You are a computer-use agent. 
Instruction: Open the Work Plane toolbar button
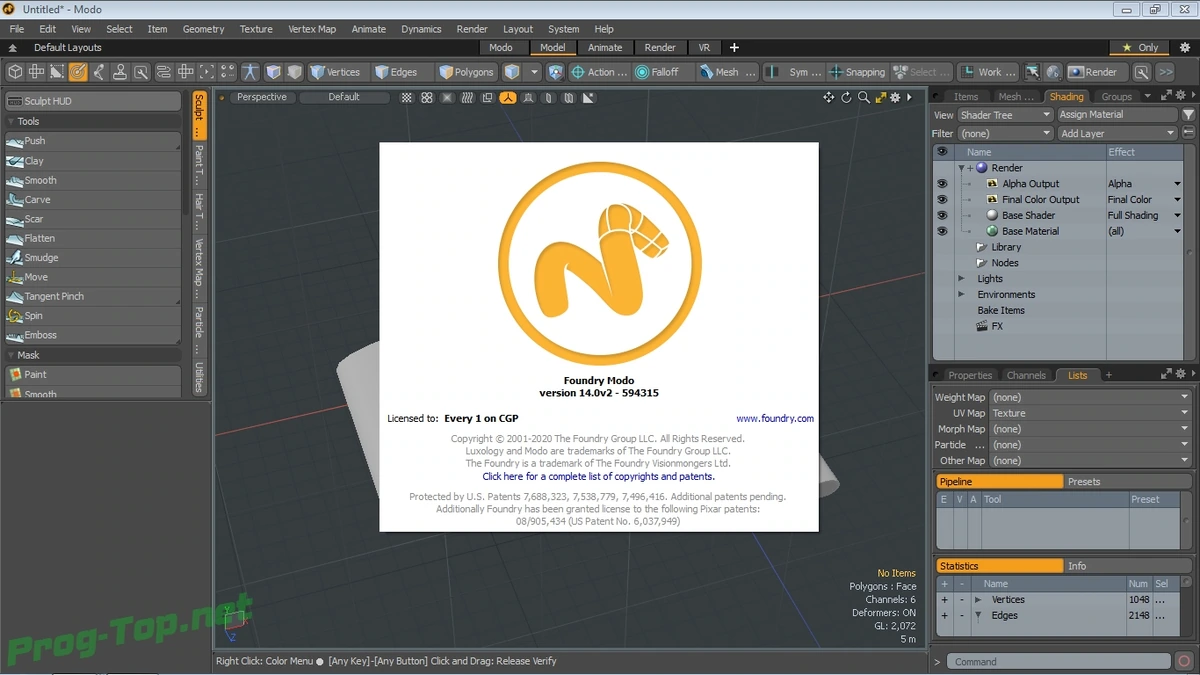989,72
